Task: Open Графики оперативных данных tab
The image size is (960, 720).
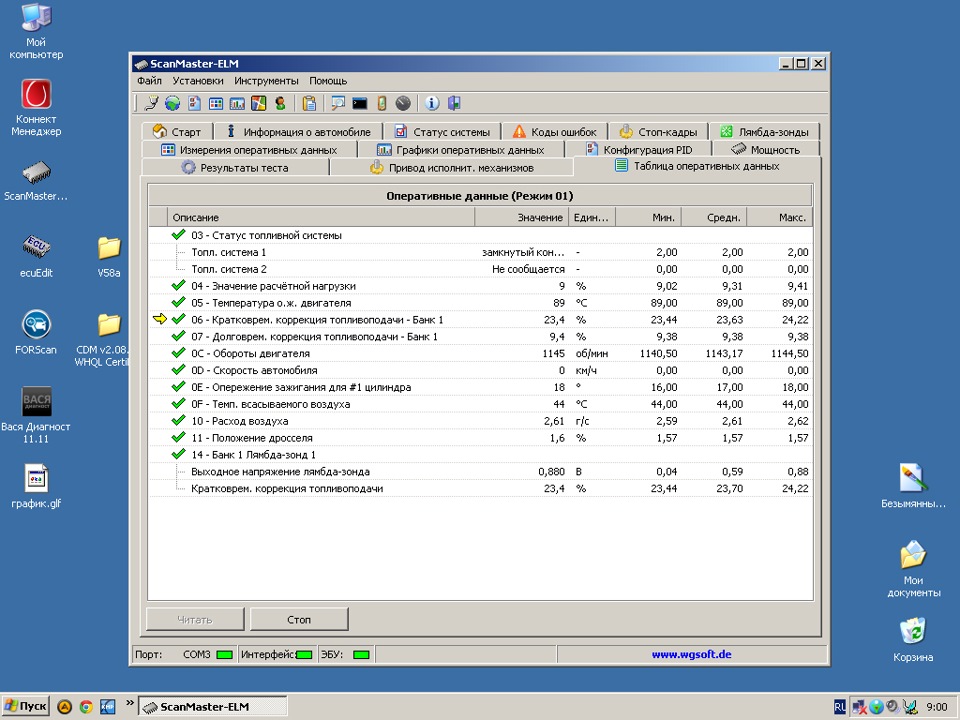Action: click(x=461, y=149)
